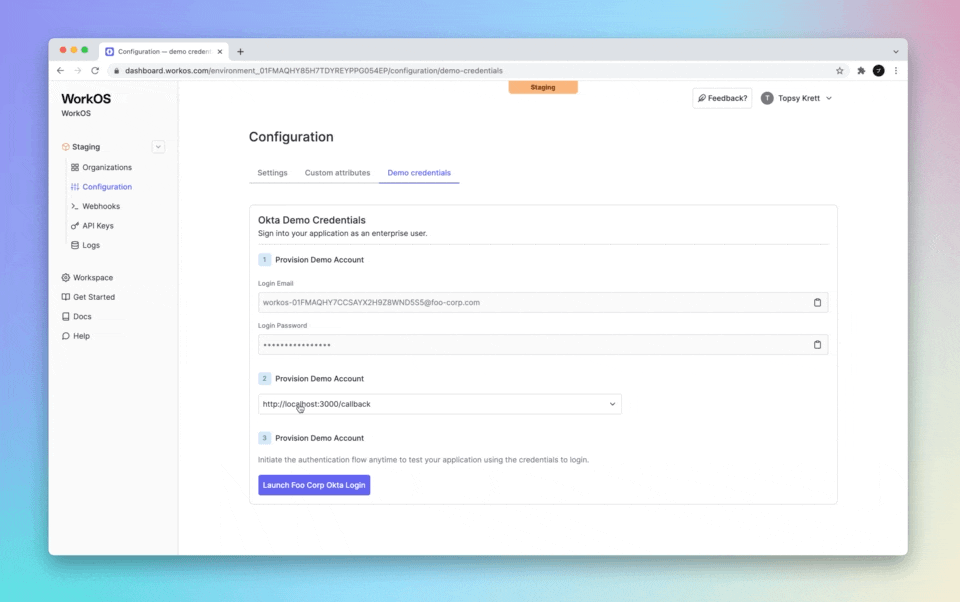This screenshot has width=960, height=602.
Task: Switch to the Settings tab
Action: pyautogui.click(x=272, y=173)
